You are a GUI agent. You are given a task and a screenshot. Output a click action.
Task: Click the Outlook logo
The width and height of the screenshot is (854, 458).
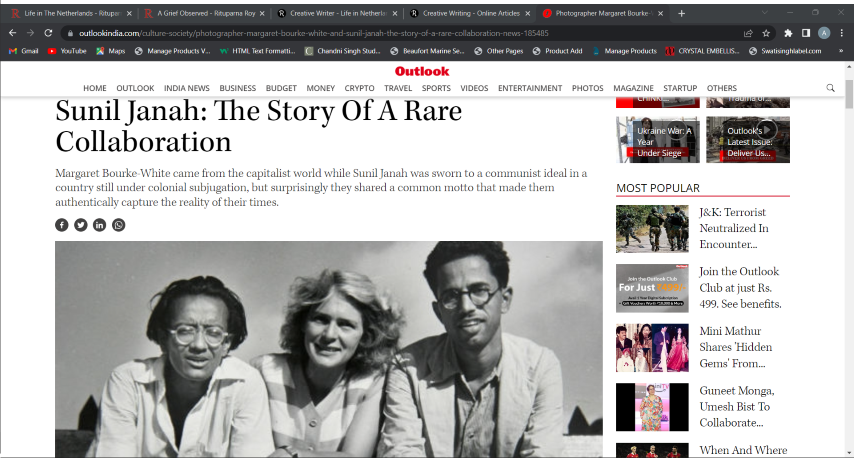click(422, 71)
